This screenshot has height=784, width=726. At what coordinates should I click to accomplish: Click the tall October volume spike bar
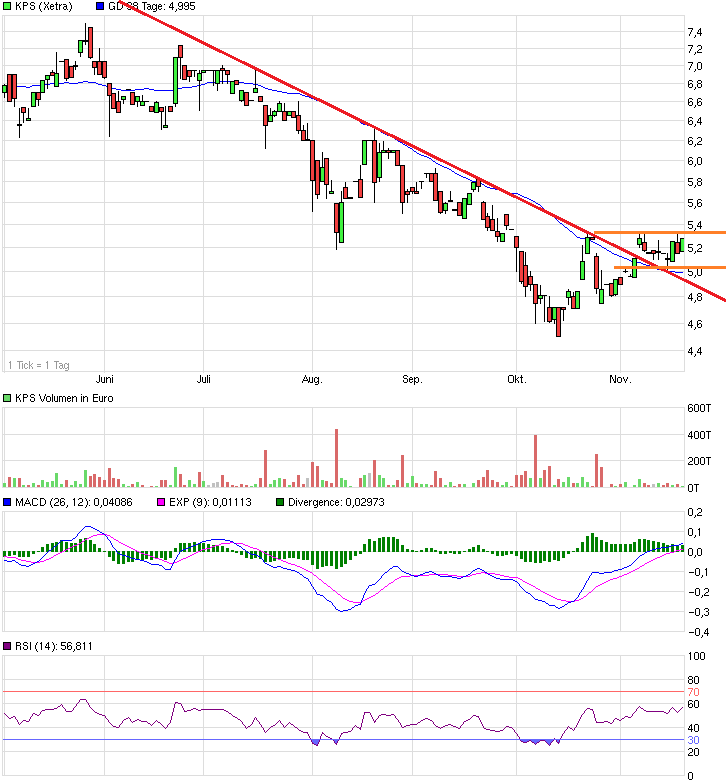pyautogui.click(x=536, y=461)
